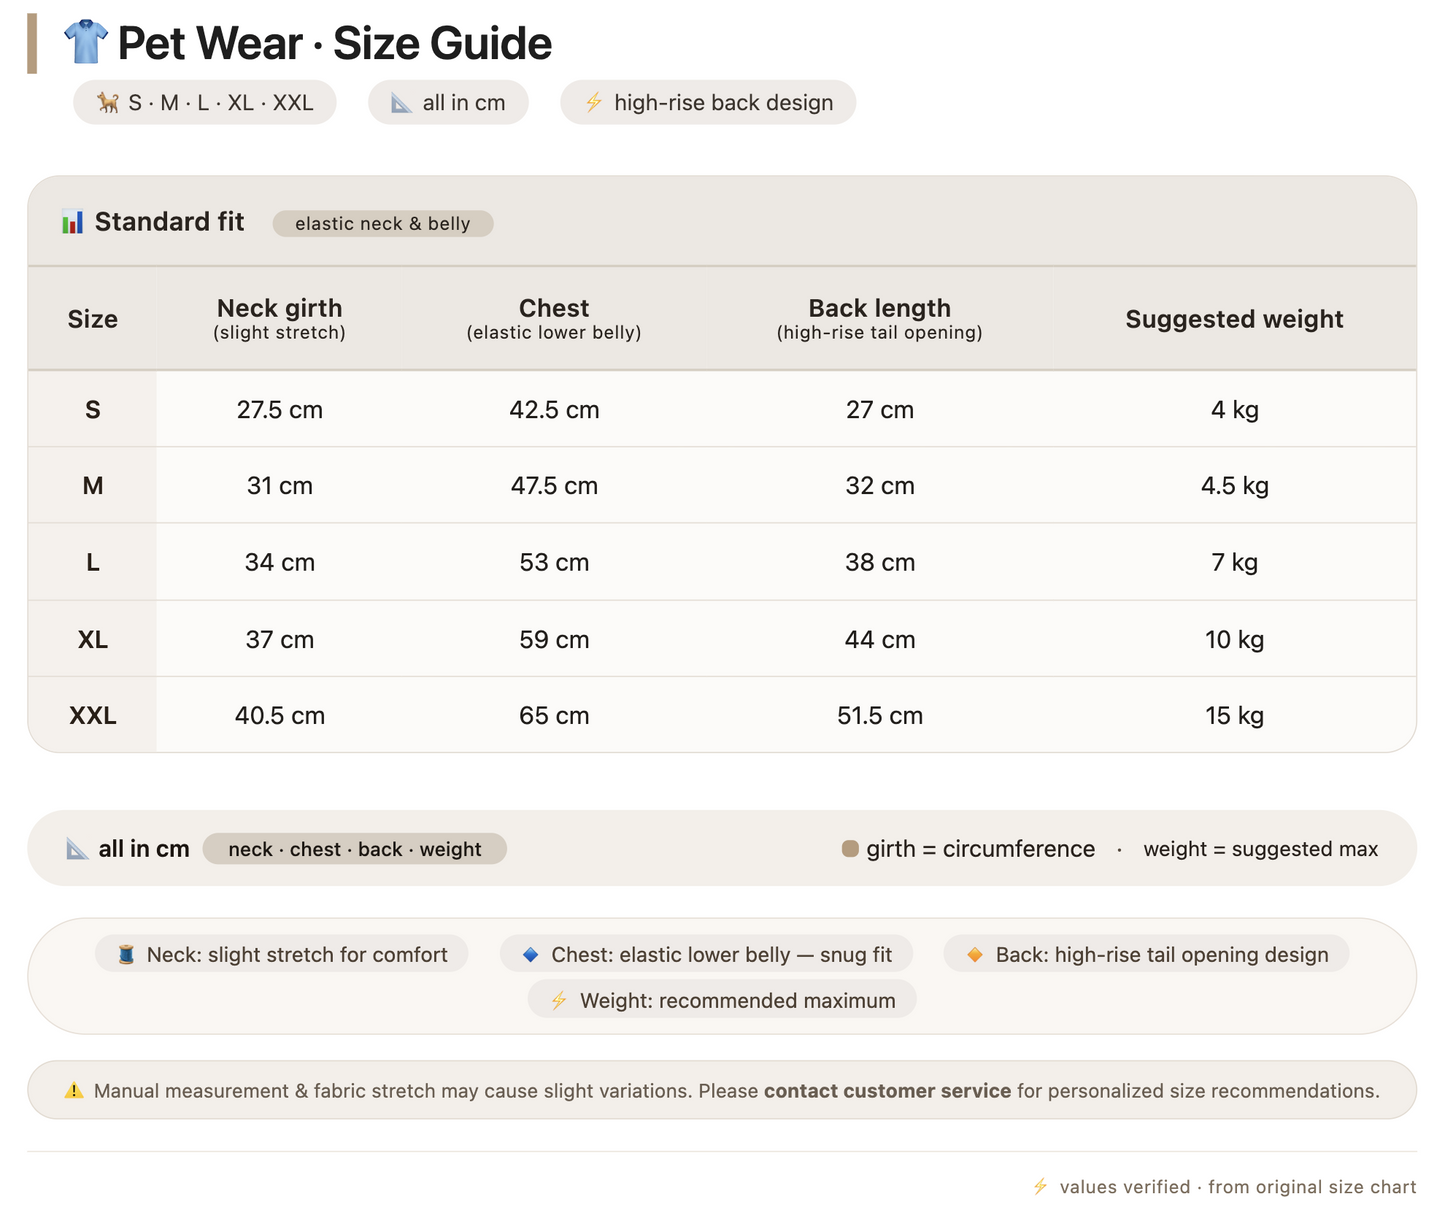The width and height of the screenshot is (1445, 1229).
Task: Click the Neck girth column header
Action: pos(280,319)
